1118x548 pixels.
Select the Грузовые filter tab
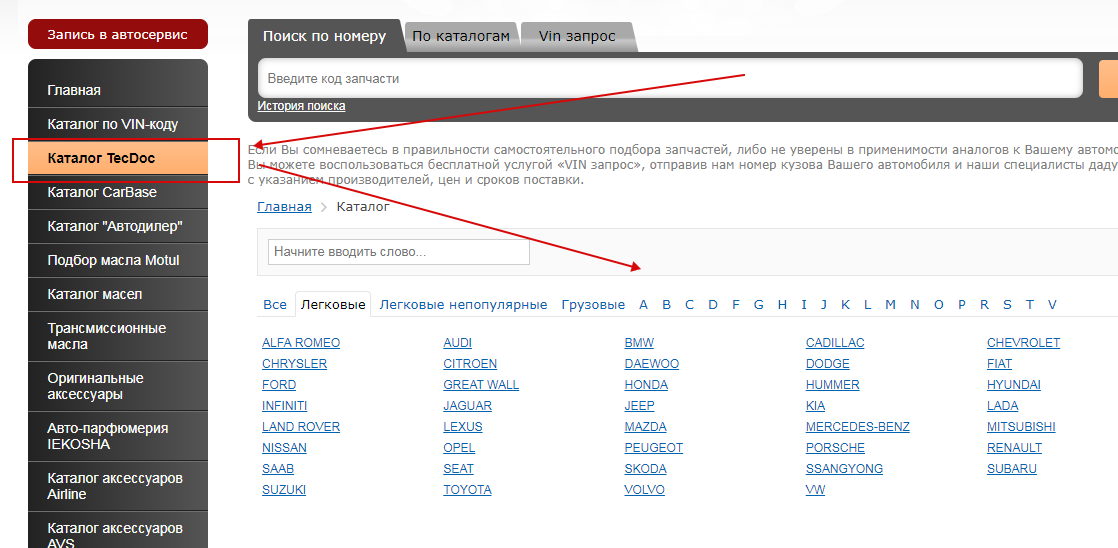[x=593, y=305]
